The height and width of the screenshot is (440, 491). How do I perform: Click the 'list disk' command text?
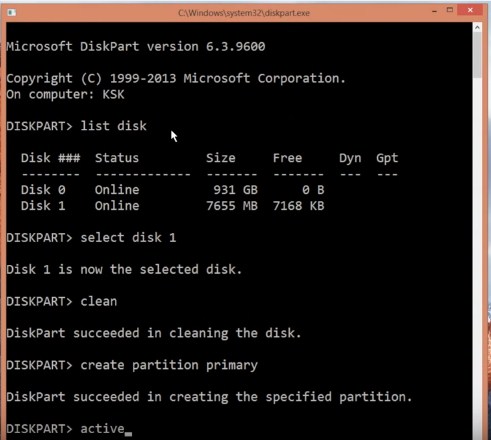(113, 126)
